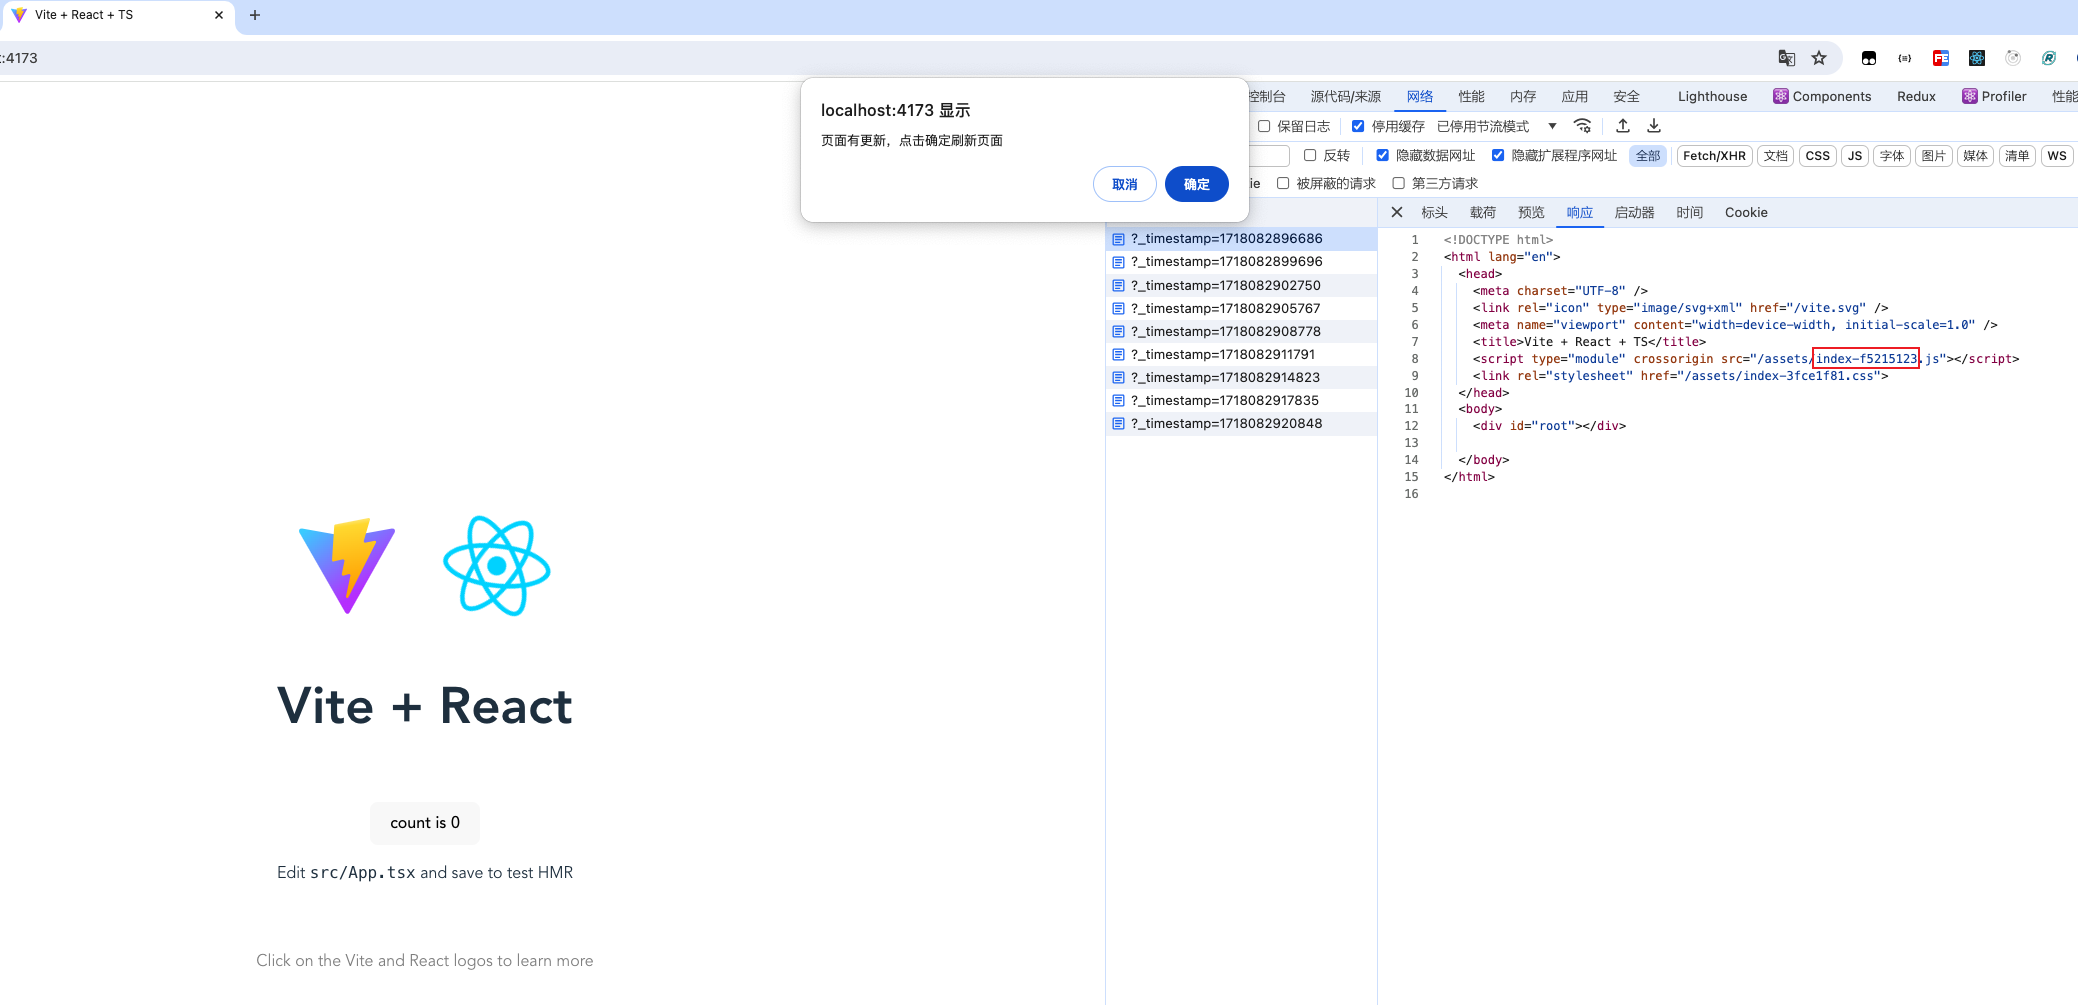Filter requests by 媒体

point(1975,155)
